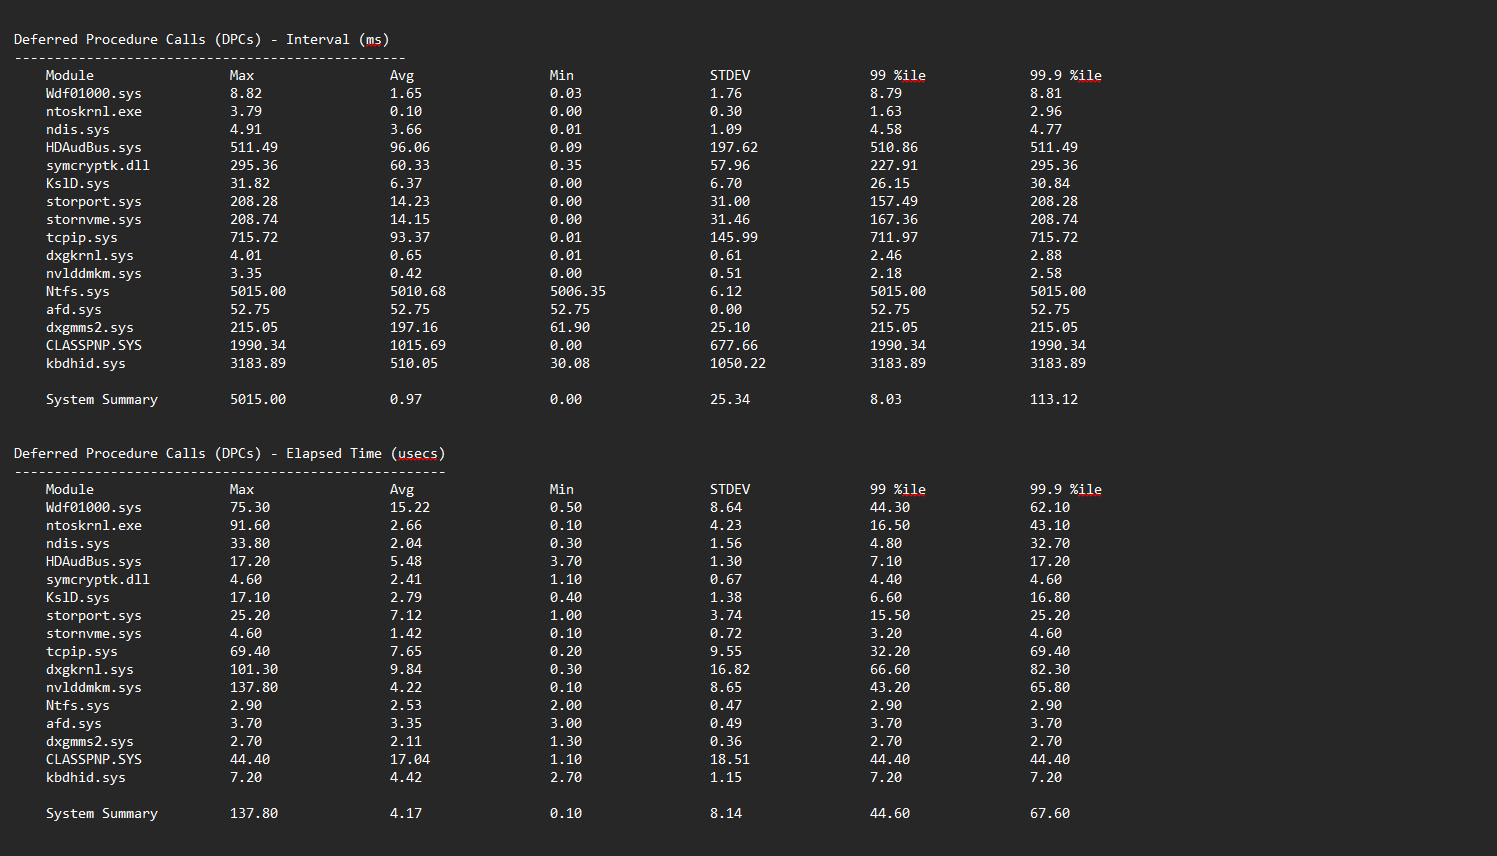Click '99.9 %ile' header in Elapsed Time table
The image size is (1497, 856).
click(1065, 490)
